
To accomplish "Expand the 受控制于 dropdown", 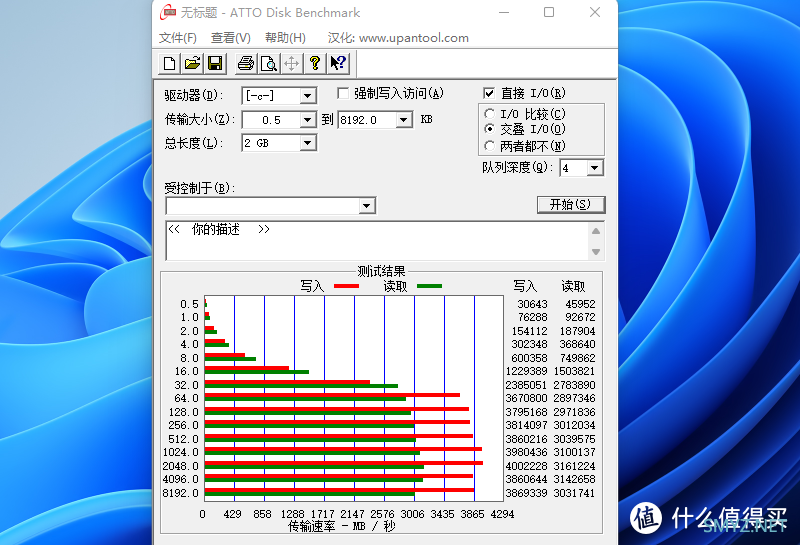I will [x=366, y=206].
